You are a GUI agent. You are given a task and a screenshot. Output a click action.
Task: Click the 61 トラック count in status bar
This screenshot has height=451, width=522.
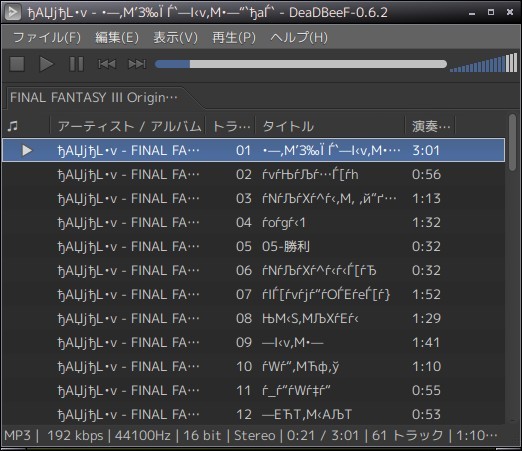pos(407,435)
